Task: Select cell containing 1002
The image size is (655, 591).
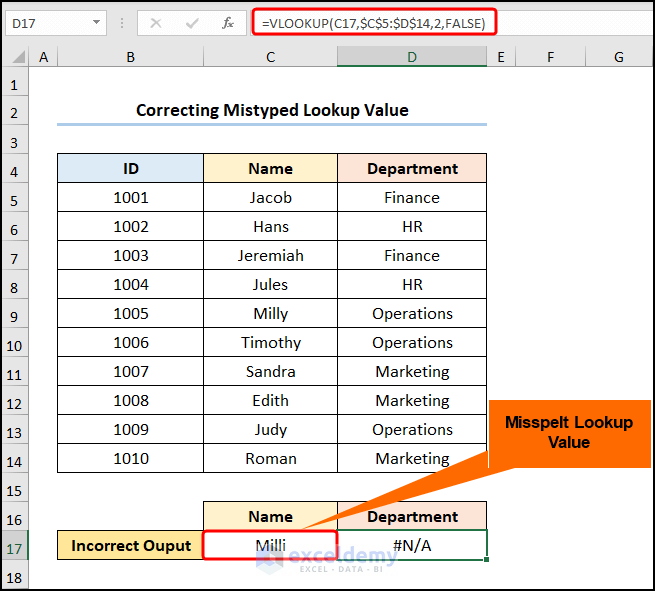Action: (130, 226)
